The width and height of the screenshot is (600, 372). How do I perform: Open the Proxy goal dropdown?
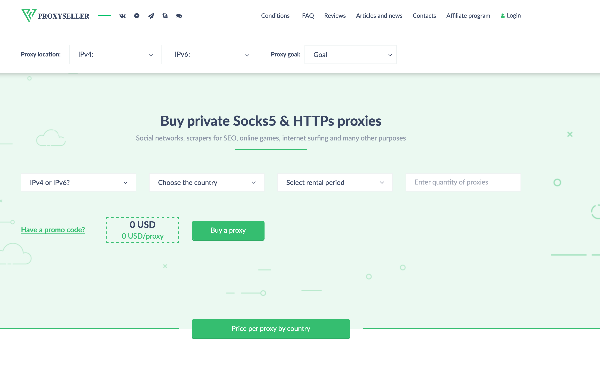coord(351,55)
